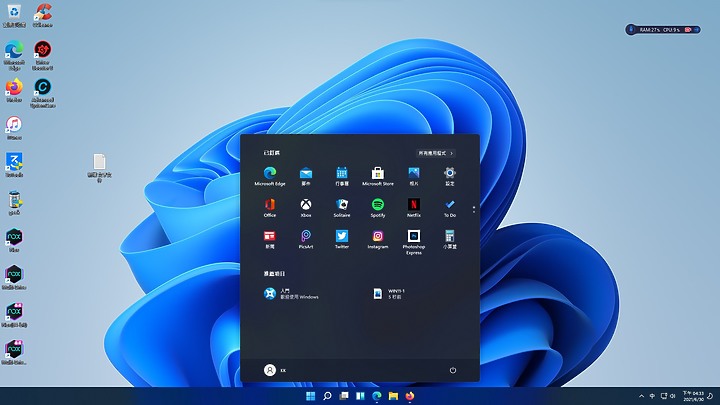Select the Advanced SystemCare desktop shortcut
Screen dimensions: 720x405
coord(43,93)
